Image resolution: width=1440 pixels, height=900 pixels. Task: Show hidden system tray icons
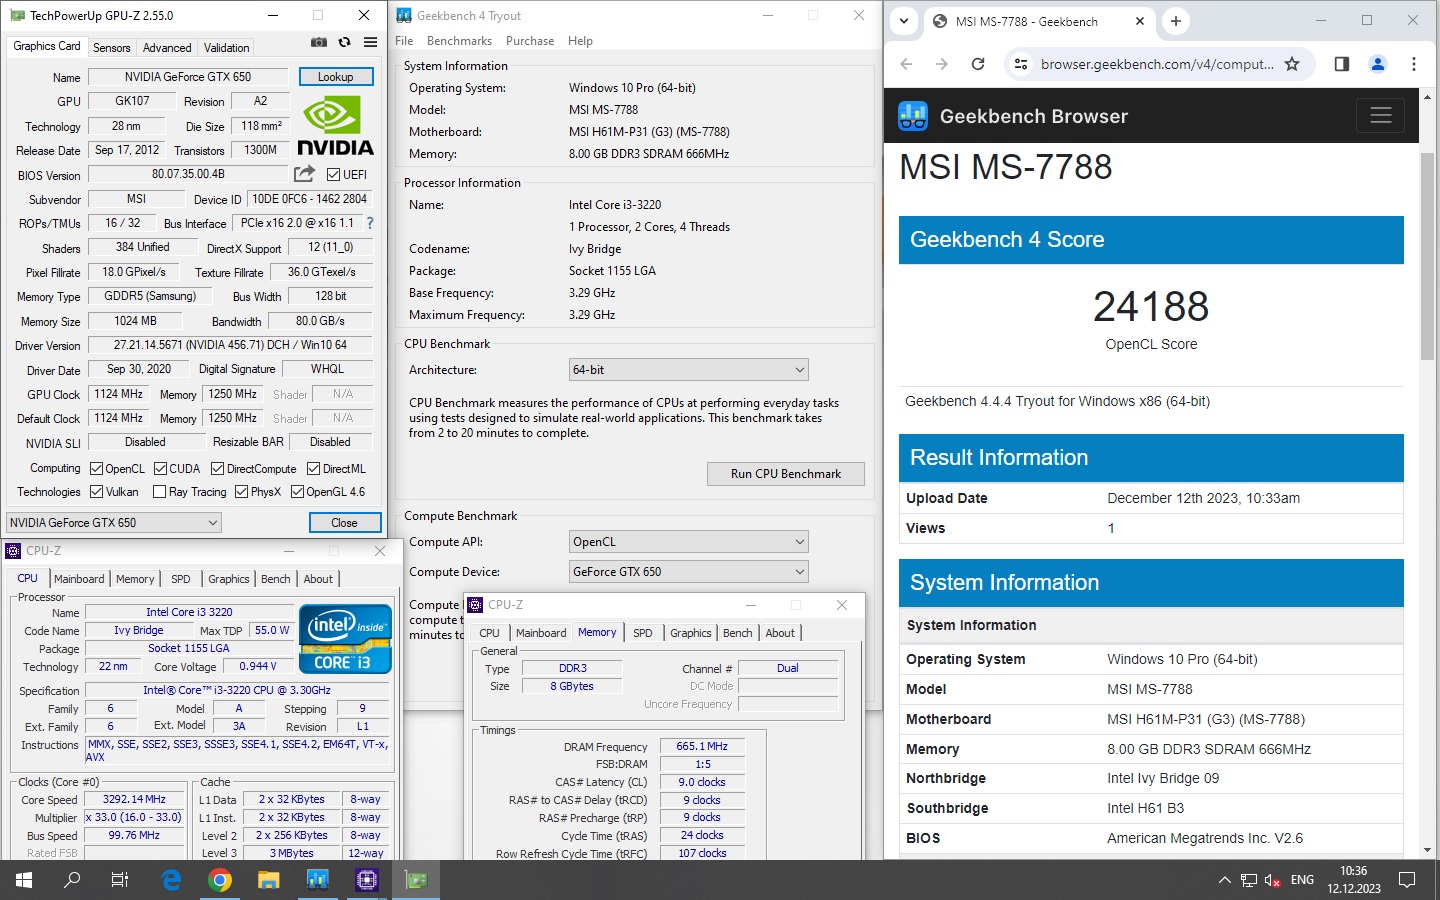[x=1224, y=880]
